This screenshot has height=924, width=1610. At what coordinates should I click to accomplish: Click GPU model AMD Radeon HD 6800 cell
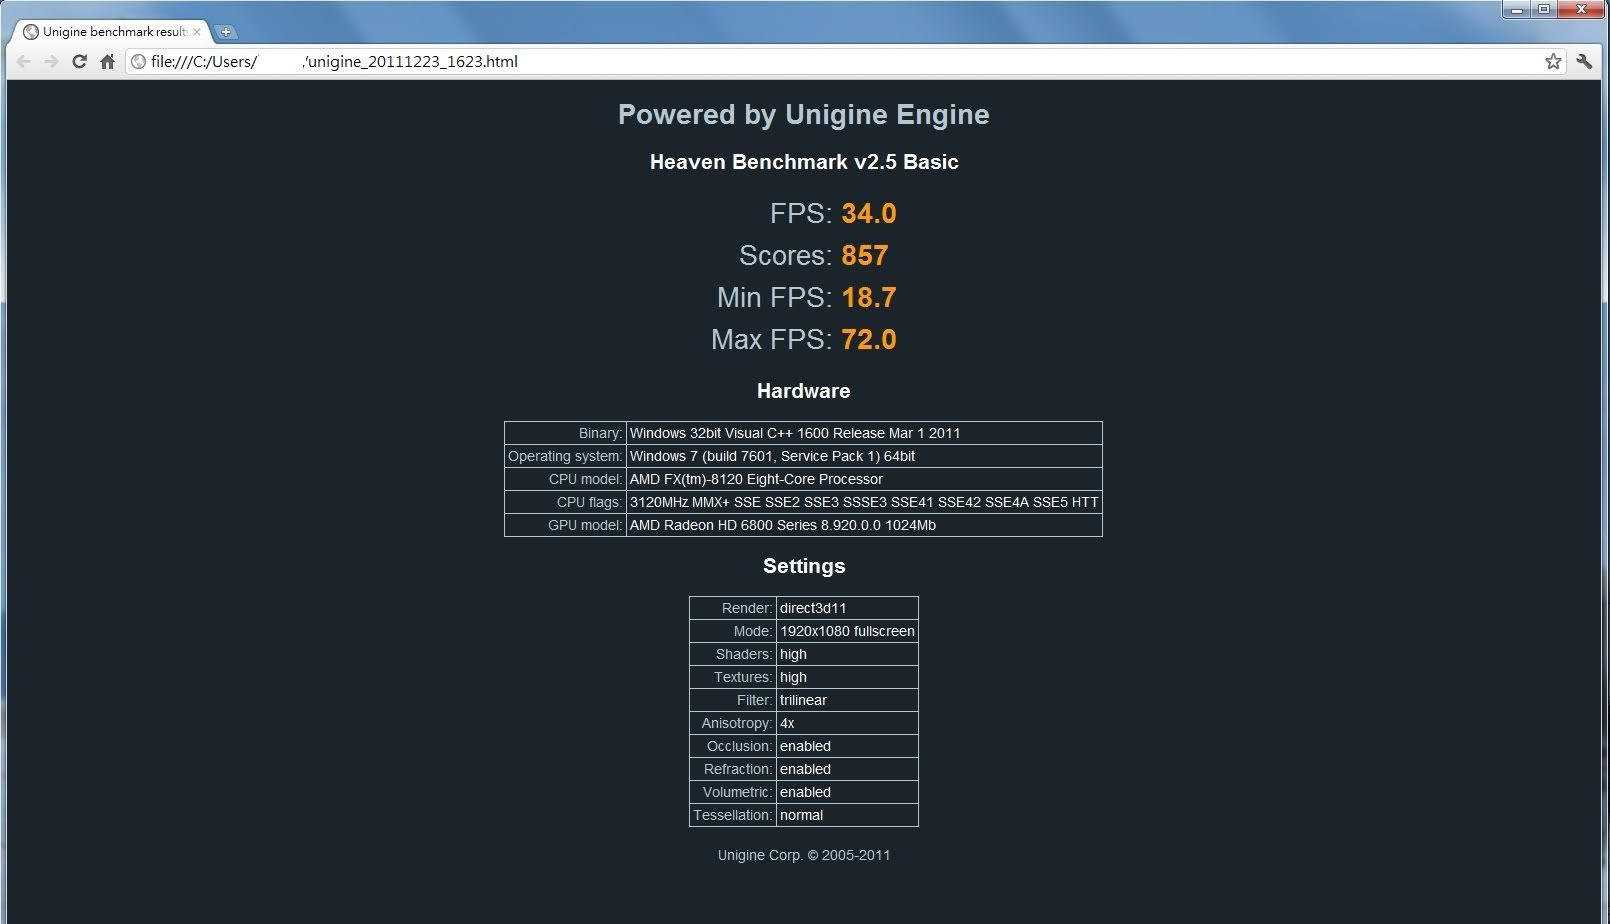click(864, 525)
